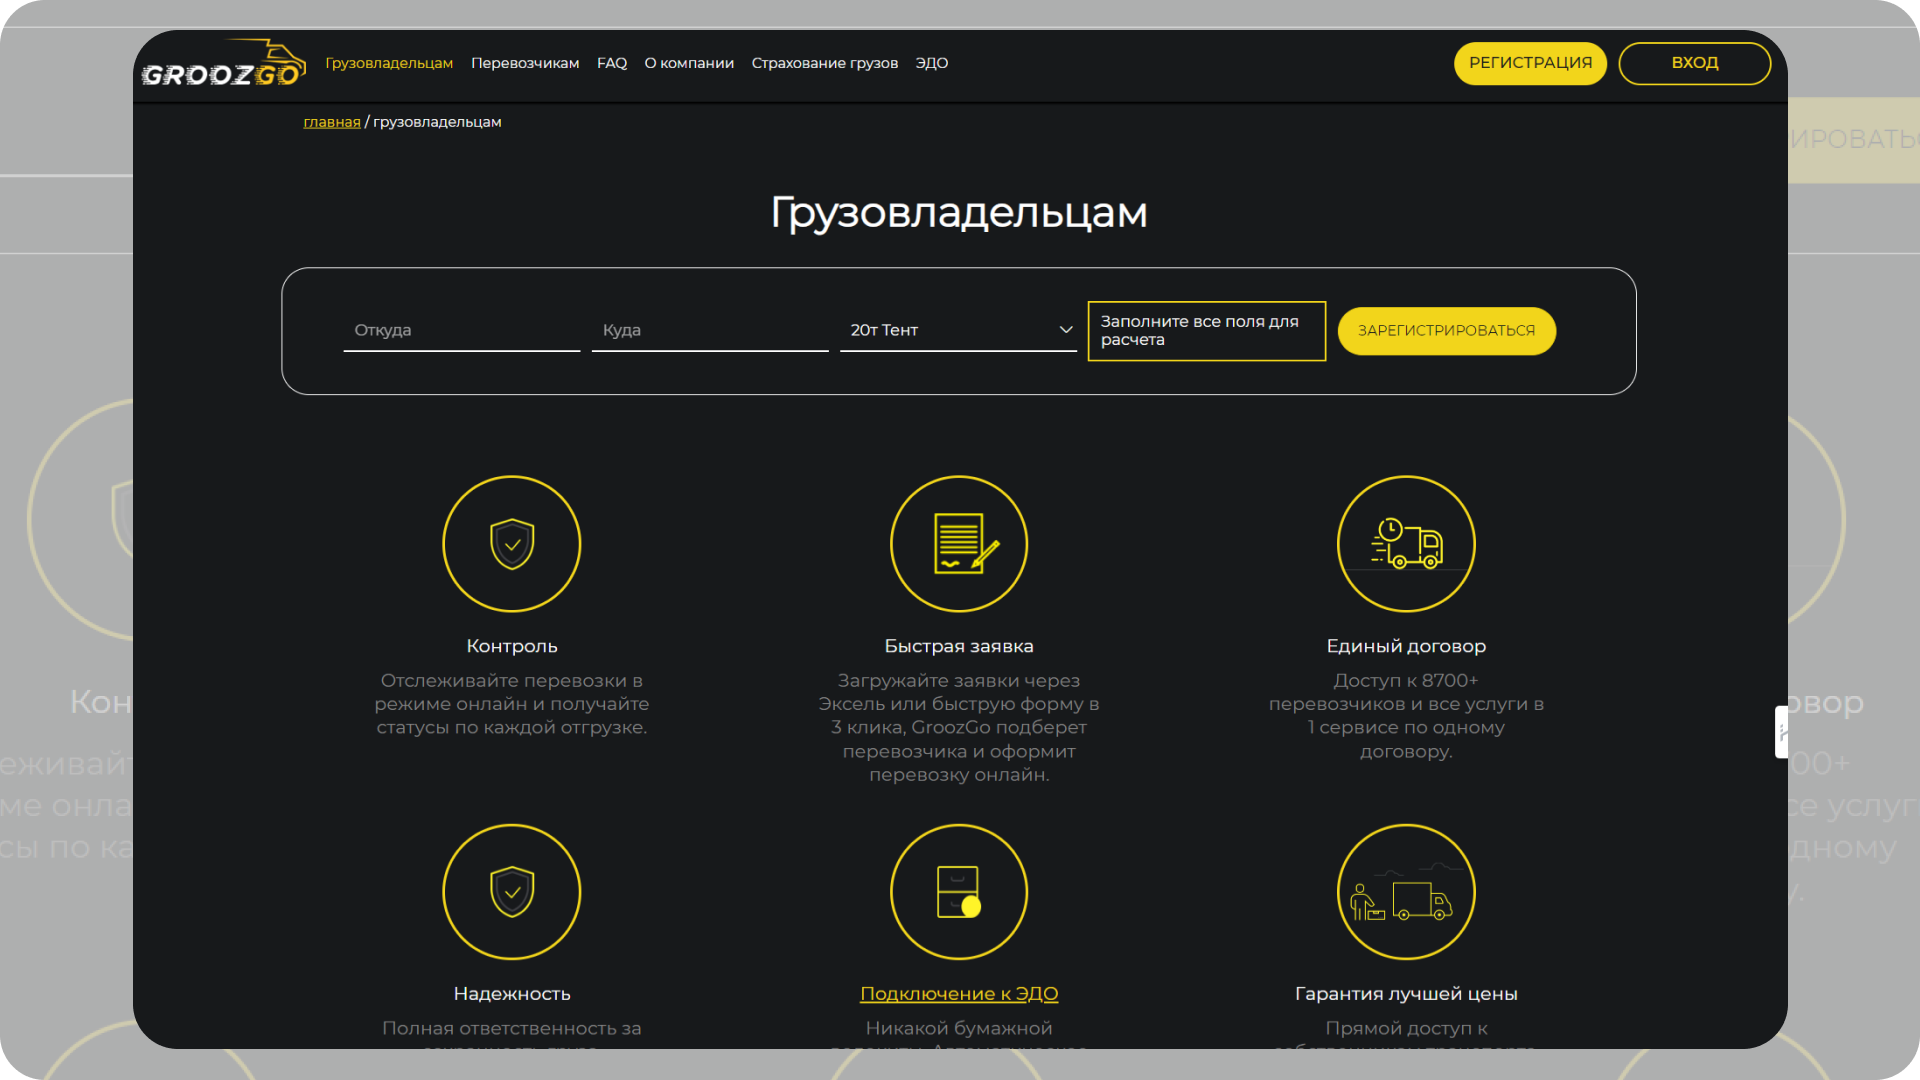Focus the Откуда origin field

click(462, 330)
